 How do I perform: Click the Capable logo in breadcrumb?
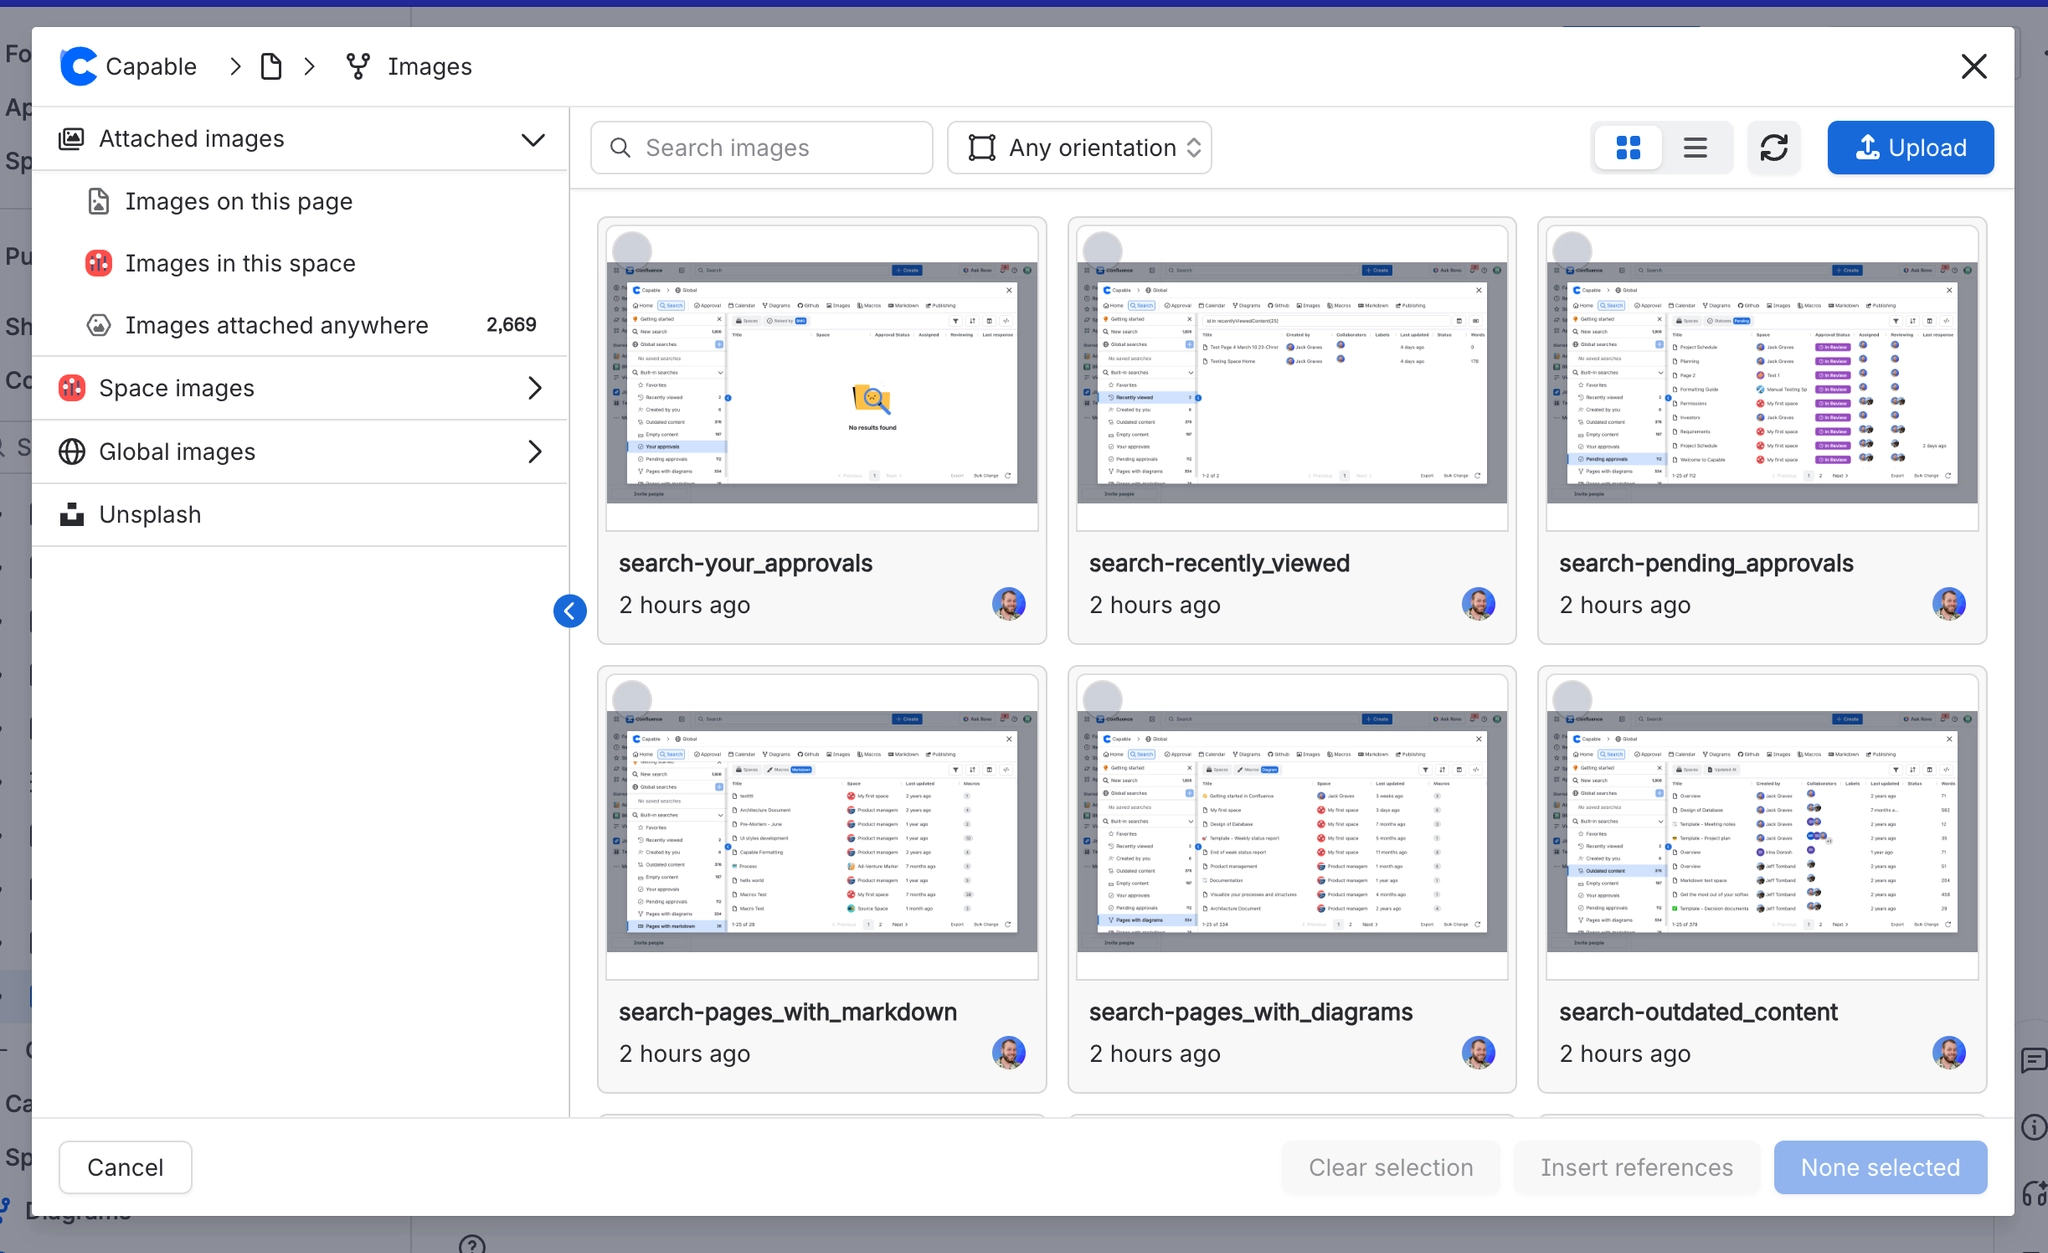[79, 66]
